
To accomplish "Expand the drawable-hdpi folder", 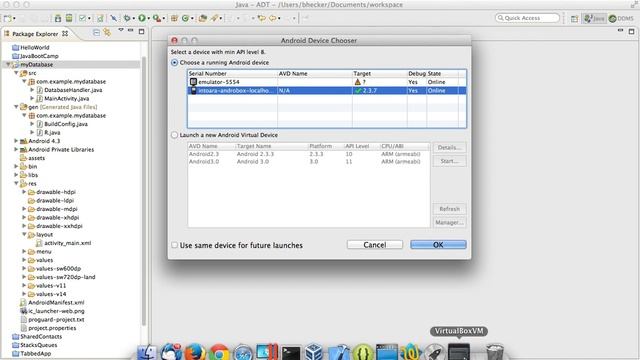I will point(24,192).
